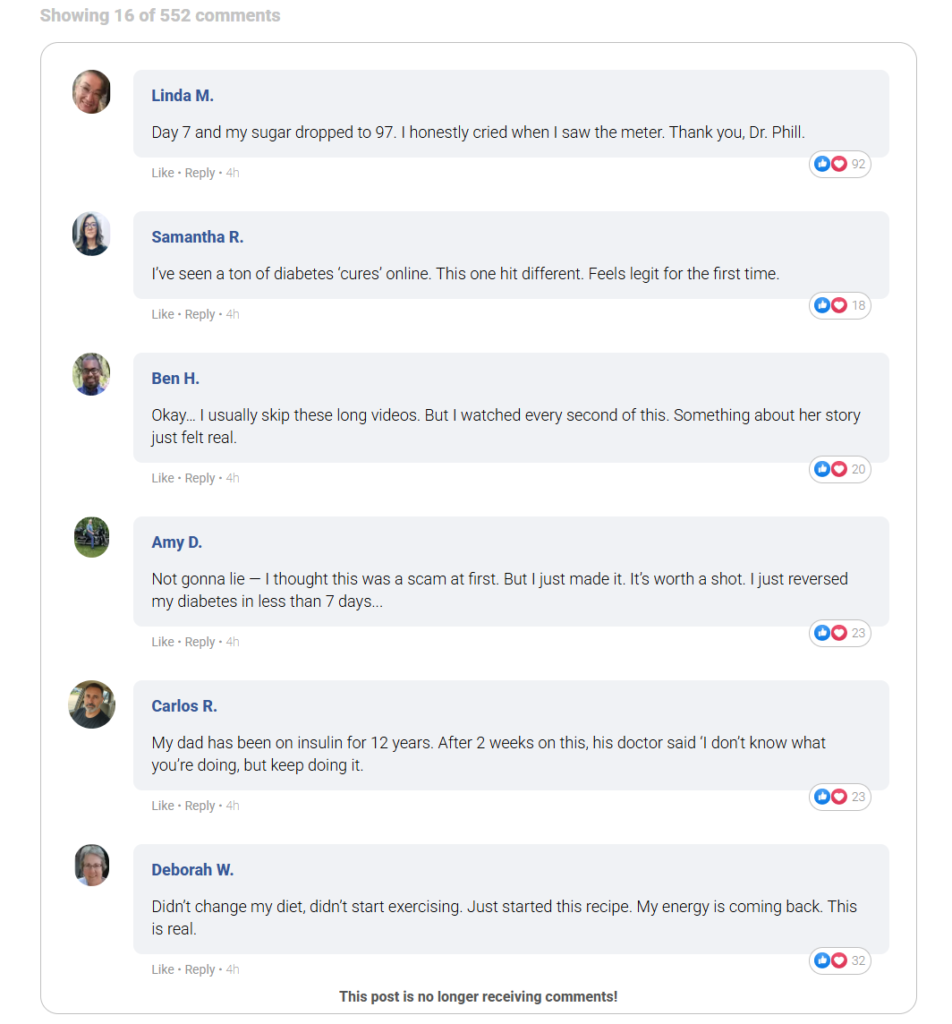Open reactions badge with 18 on Samantha's comment
Viewport: 952px width, 1024px height.
pyautogui.click(x=839, y=305)
